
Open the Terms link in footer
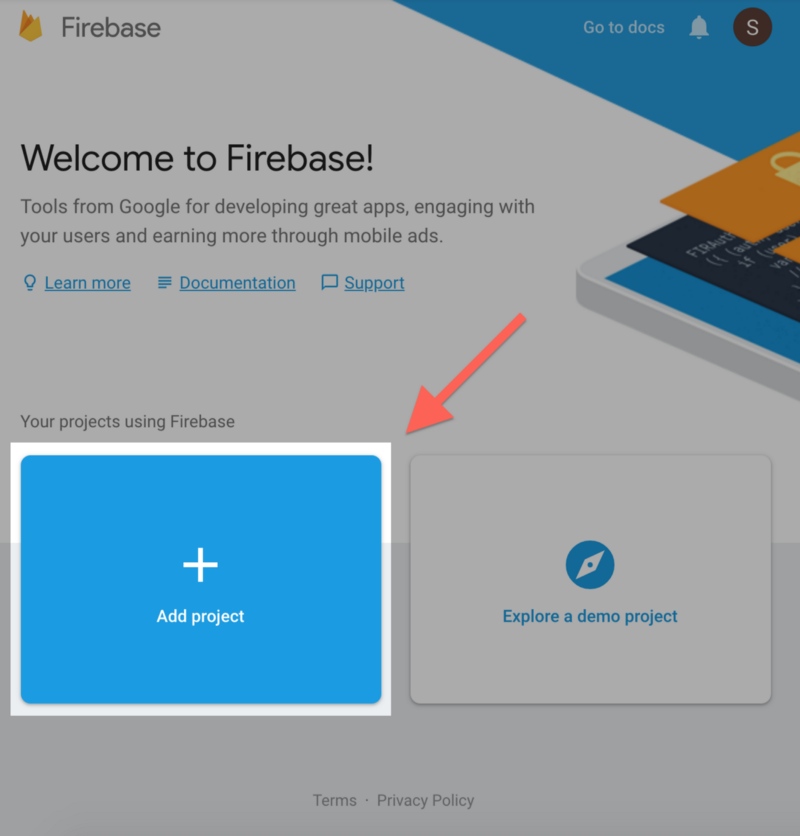coord(334,800)
